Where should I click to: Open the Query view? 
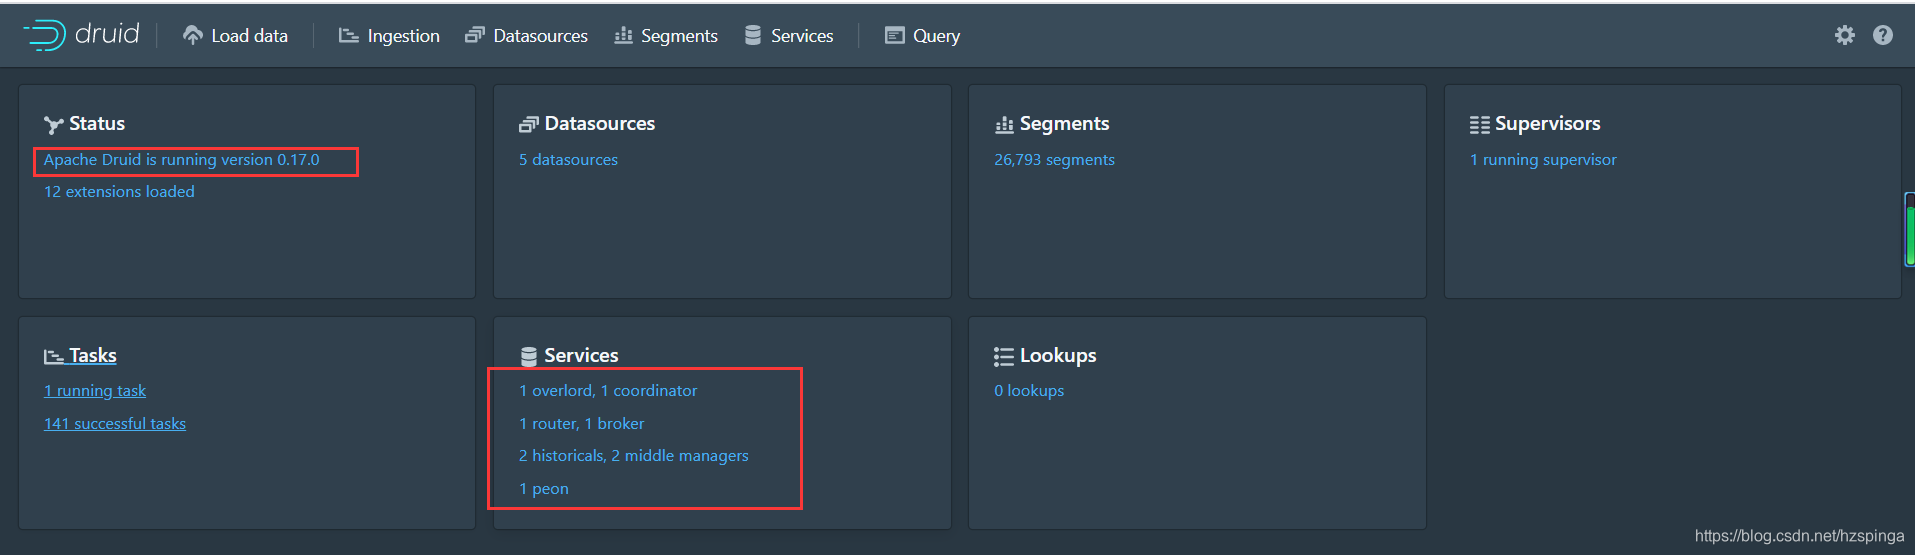pos(922,35)
